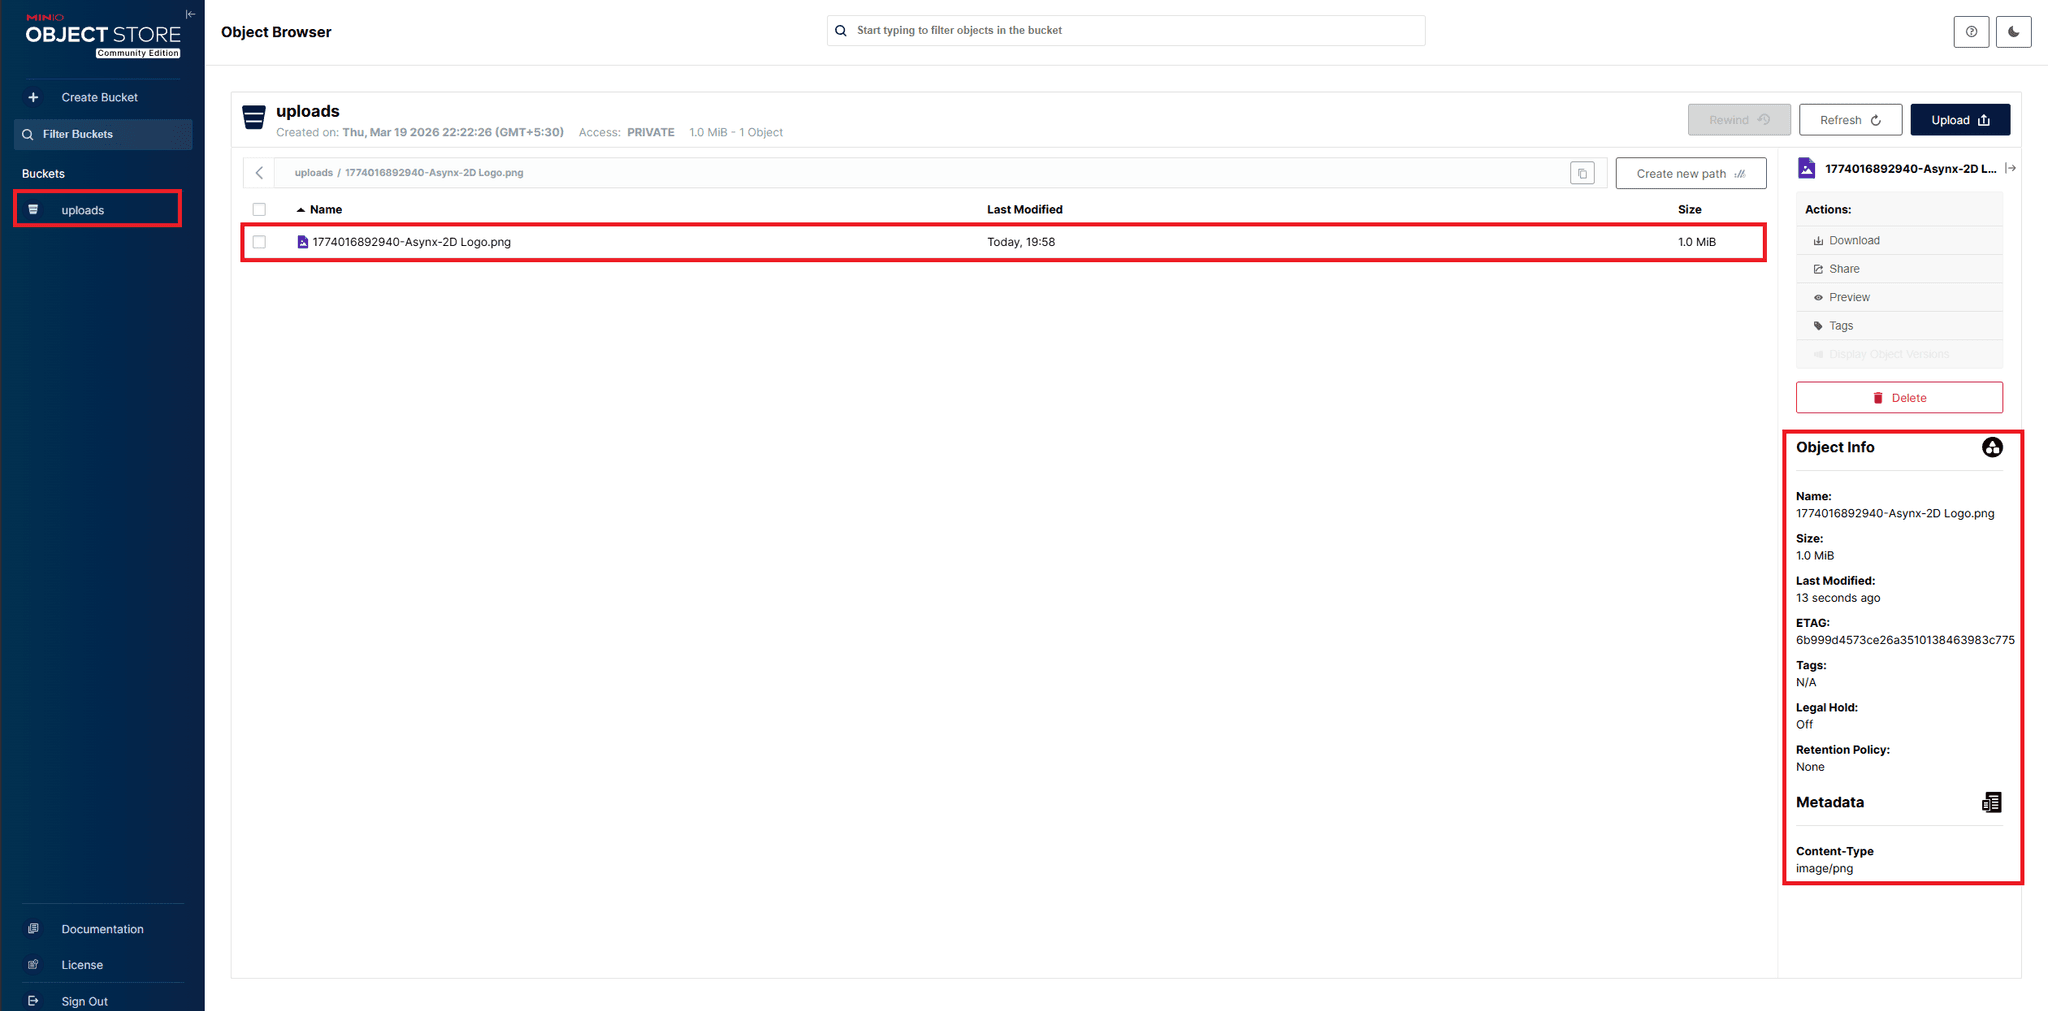Click Display Object Versions action
This screenshot has height=1011, width=2048.
pos(1899,354)
